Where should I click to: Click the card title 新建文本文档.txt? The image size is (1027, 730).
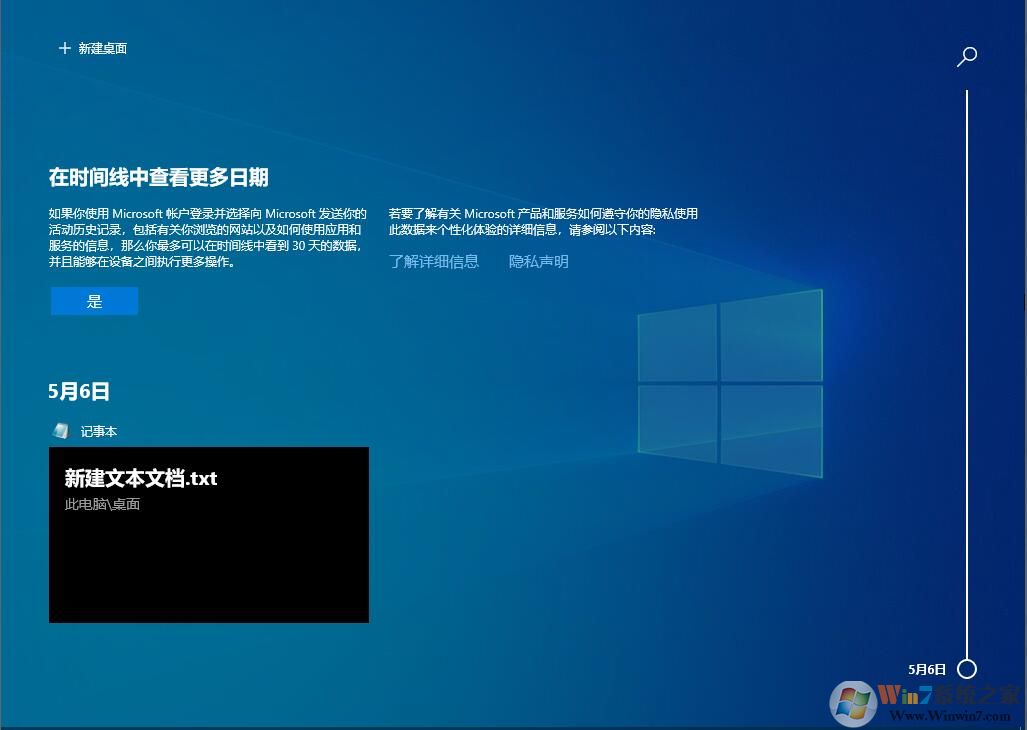coord(139,479)
